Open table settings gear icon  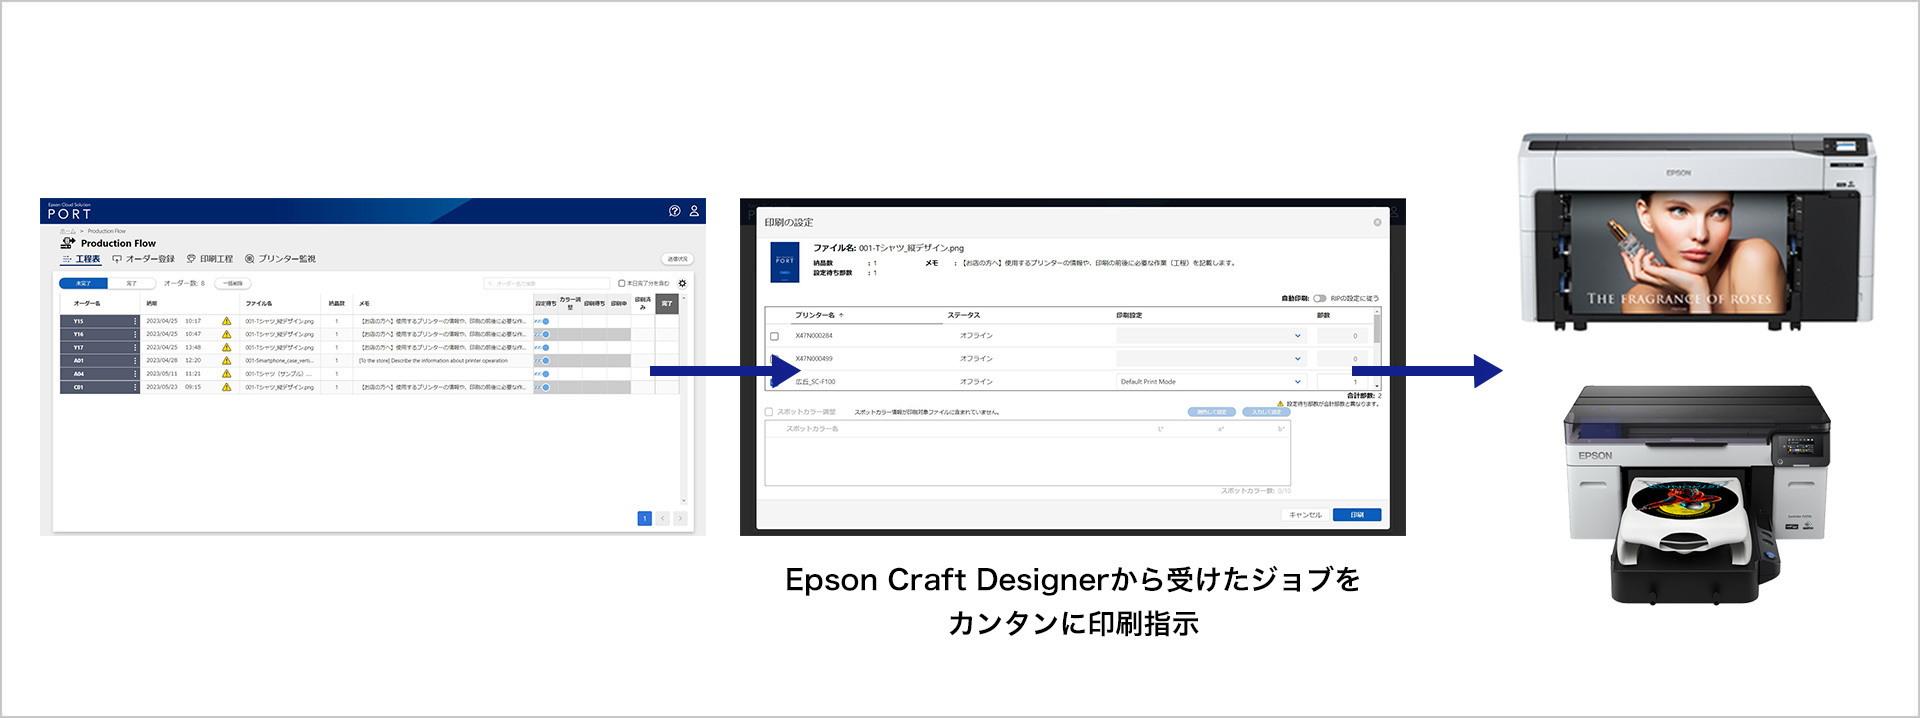point(682,284)
